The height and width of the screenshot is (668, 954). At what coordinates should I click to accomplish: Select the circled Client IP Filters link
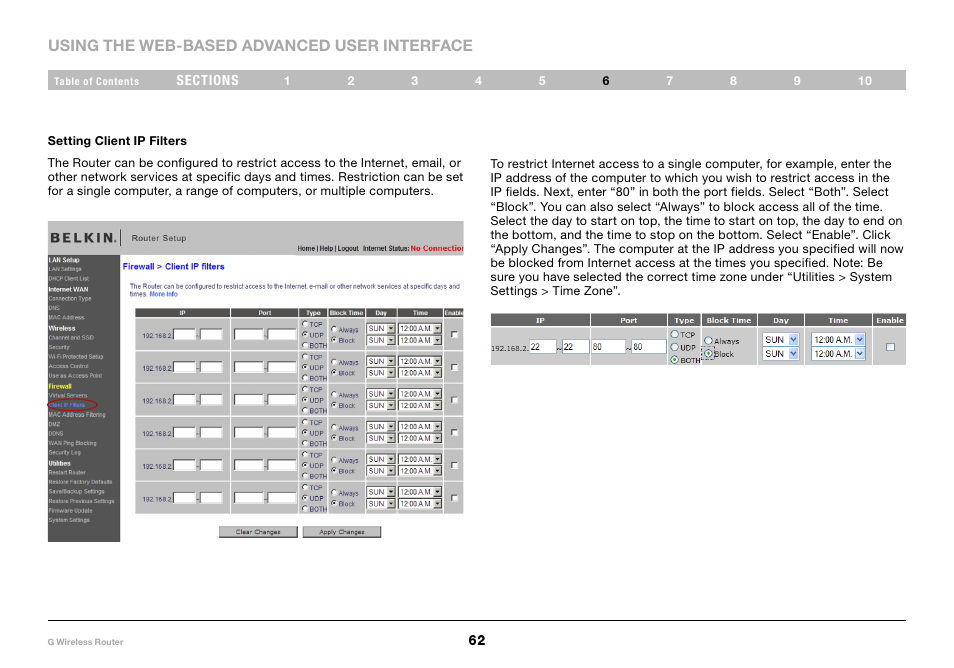(x=68, y=405)
